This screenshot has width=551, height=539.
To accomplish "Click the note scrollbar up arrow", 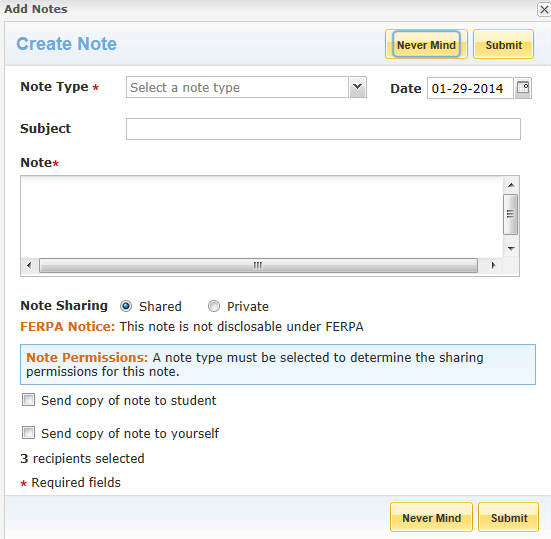I will pyautogui.click(x=511, y=185).
